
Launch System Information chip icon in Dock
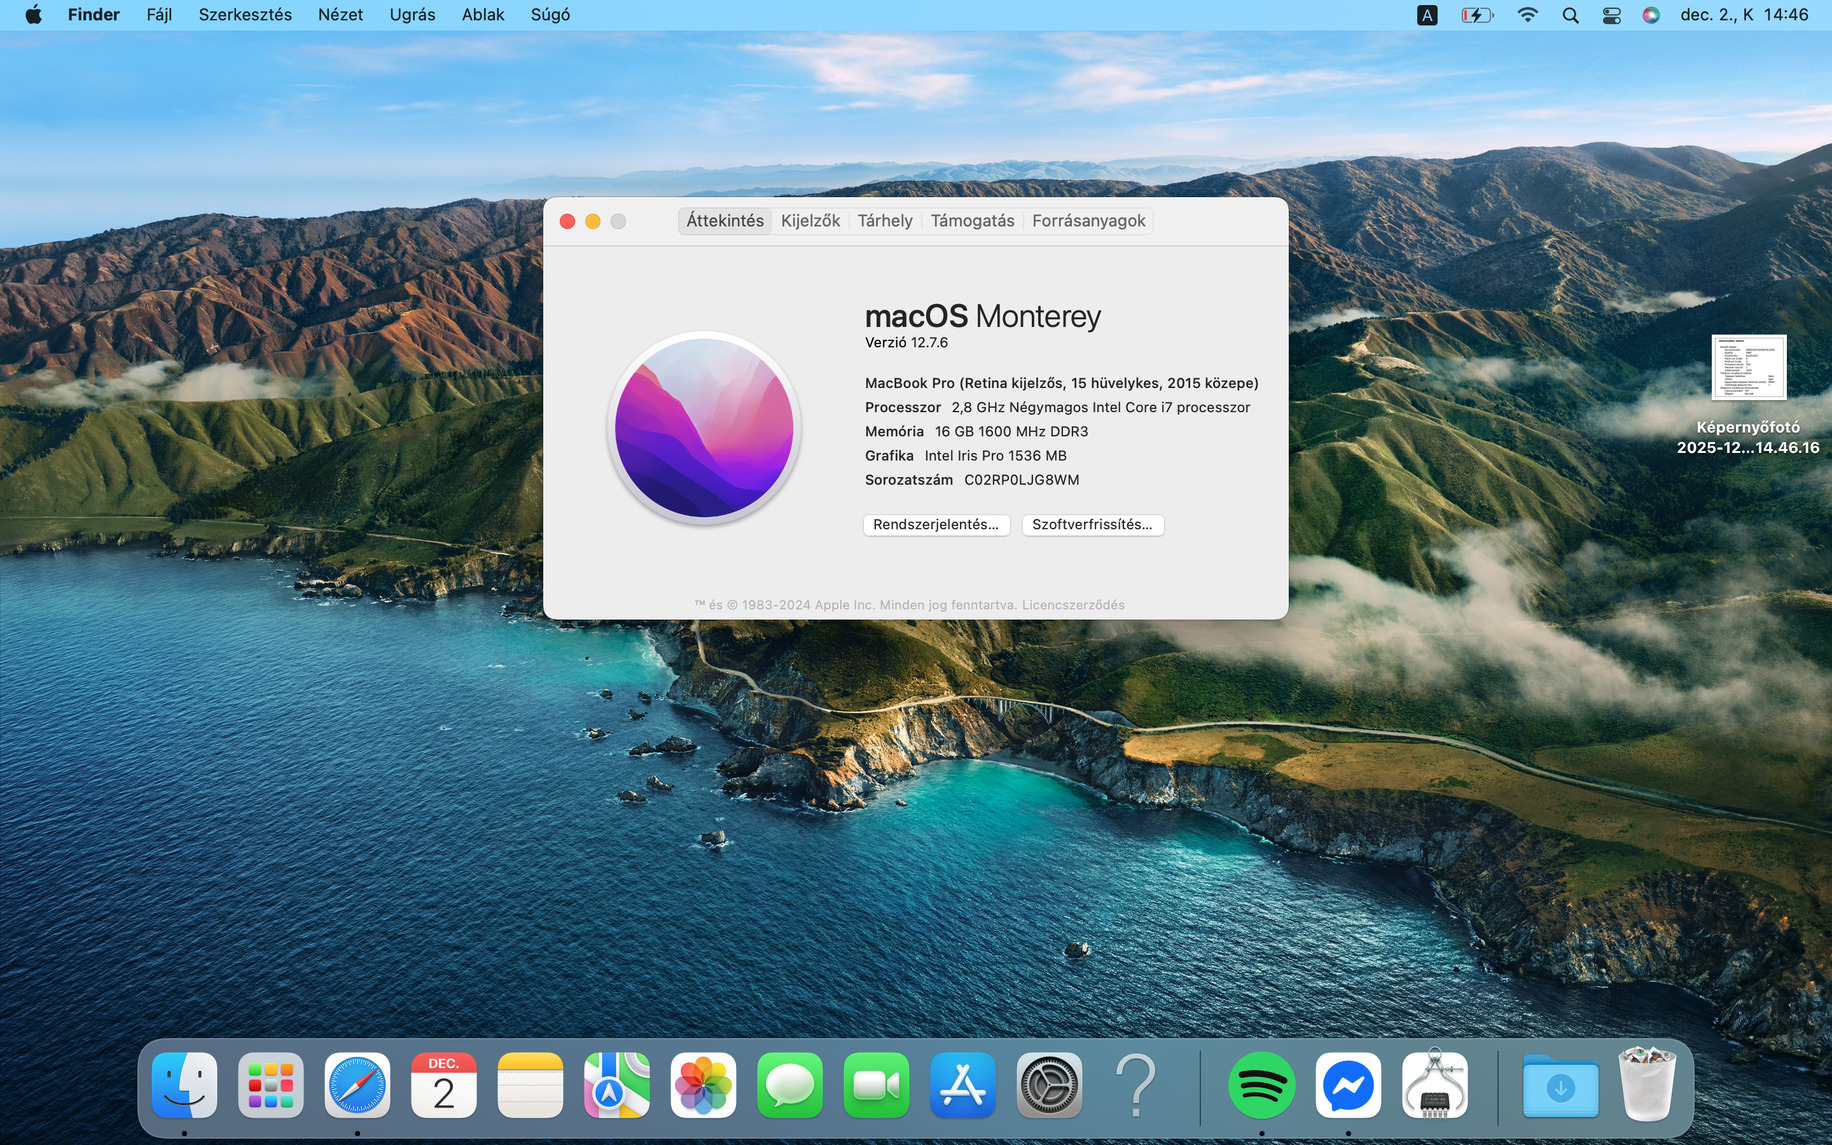(1435, 1085)
